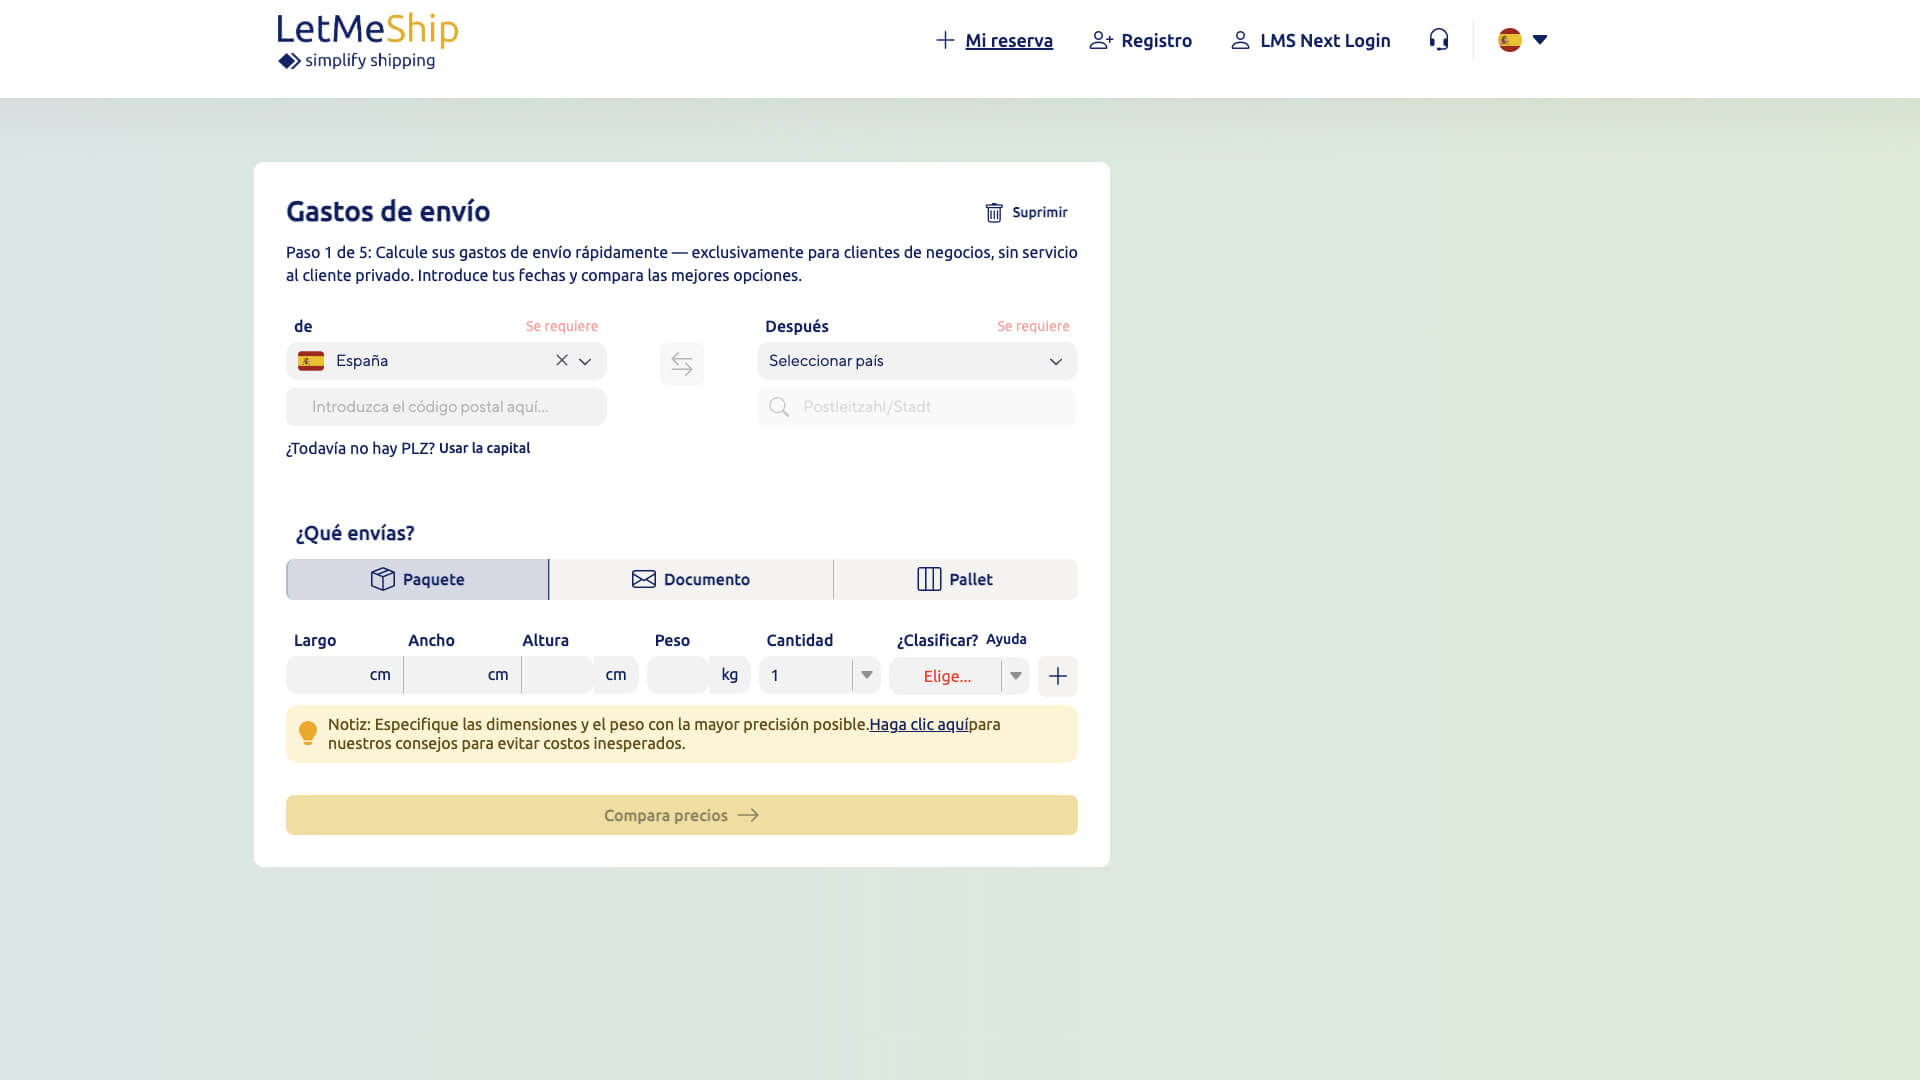The width and height of the screenshot is (1920, 1080).
Task: Click the headset support icon
Action: 1438,40
